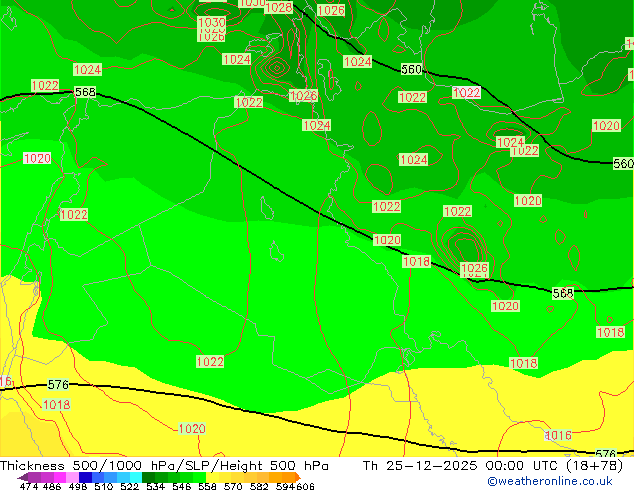This screenshot has height=490, width=634.
Task: Click the '1016' pressure label in the yellow zone
Action: coord(558,435)
